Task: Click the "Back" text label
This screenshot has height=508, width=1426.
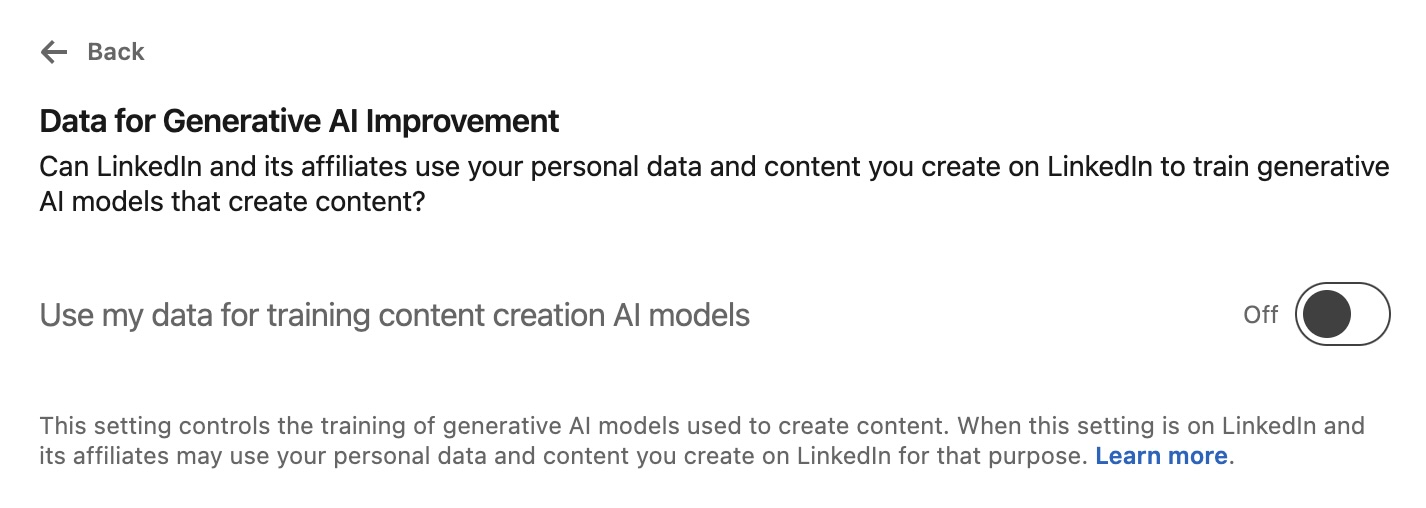Action: (x=116, y=52)
